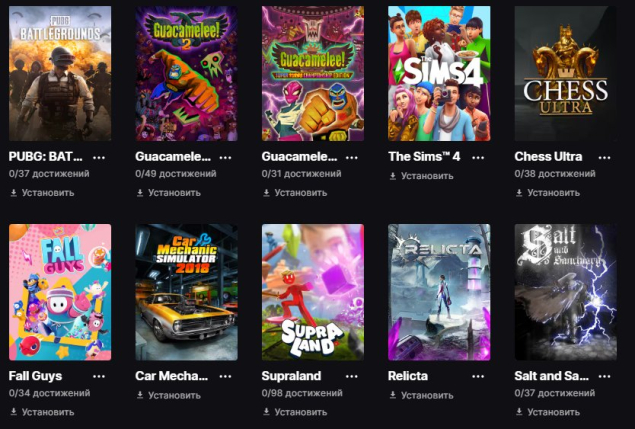This screenshot has width=635, height=429.
Task: Open the three-dot menu for Chess Ultra
Action: tap(604, 157)
